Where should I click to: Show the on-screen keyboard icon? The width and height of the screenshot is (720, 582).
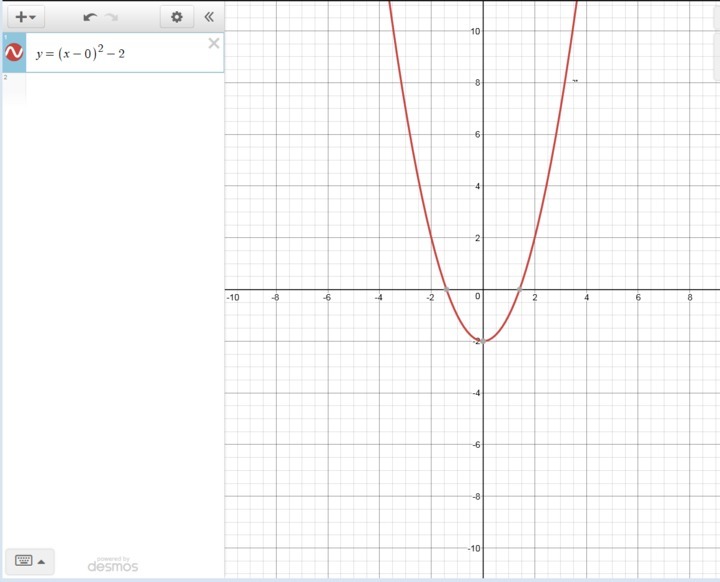tap(22, 561)
